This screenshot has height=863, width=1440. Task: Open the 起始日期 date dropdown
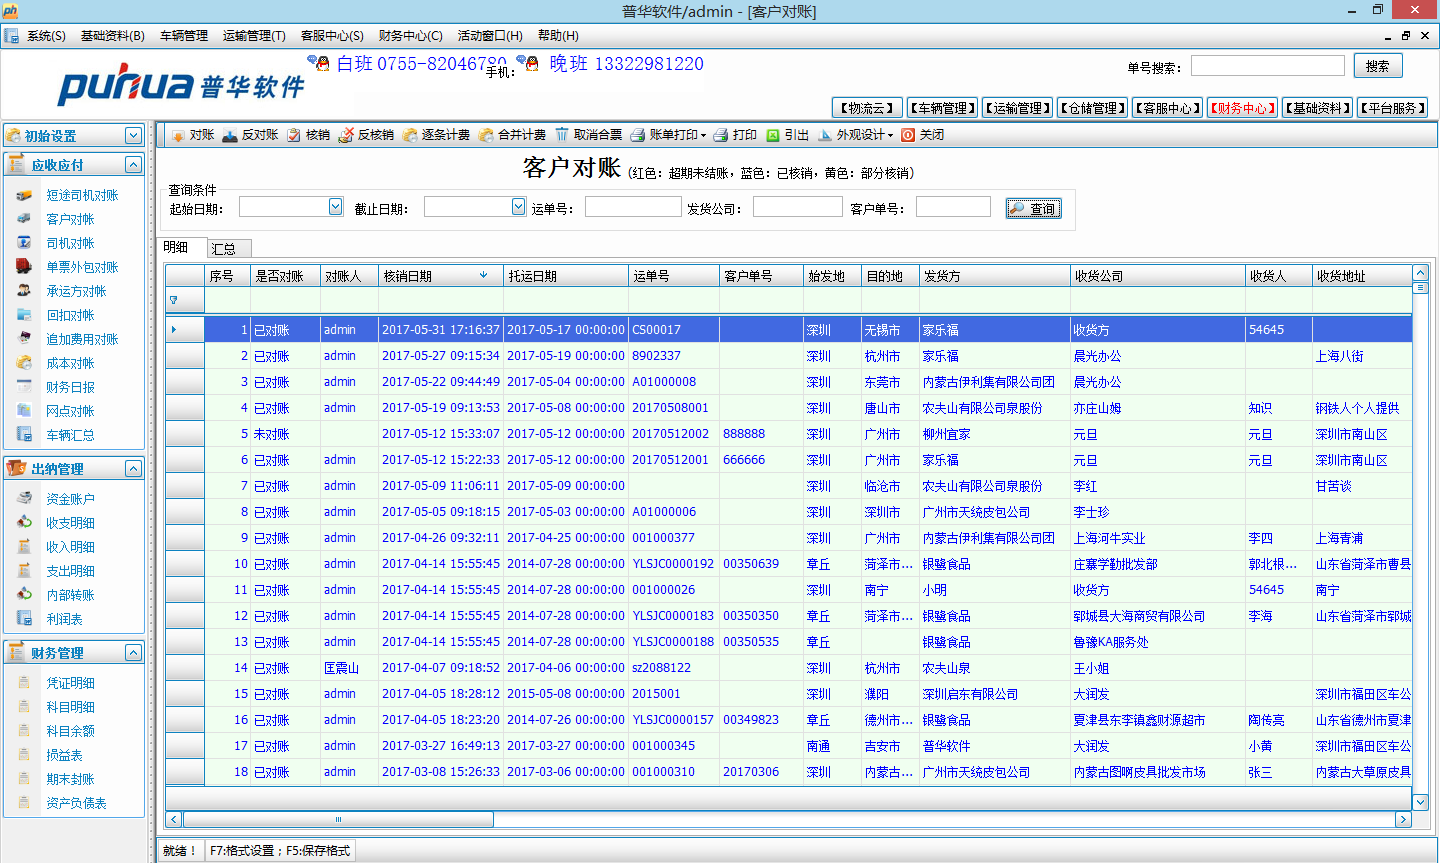coord(336,207)
